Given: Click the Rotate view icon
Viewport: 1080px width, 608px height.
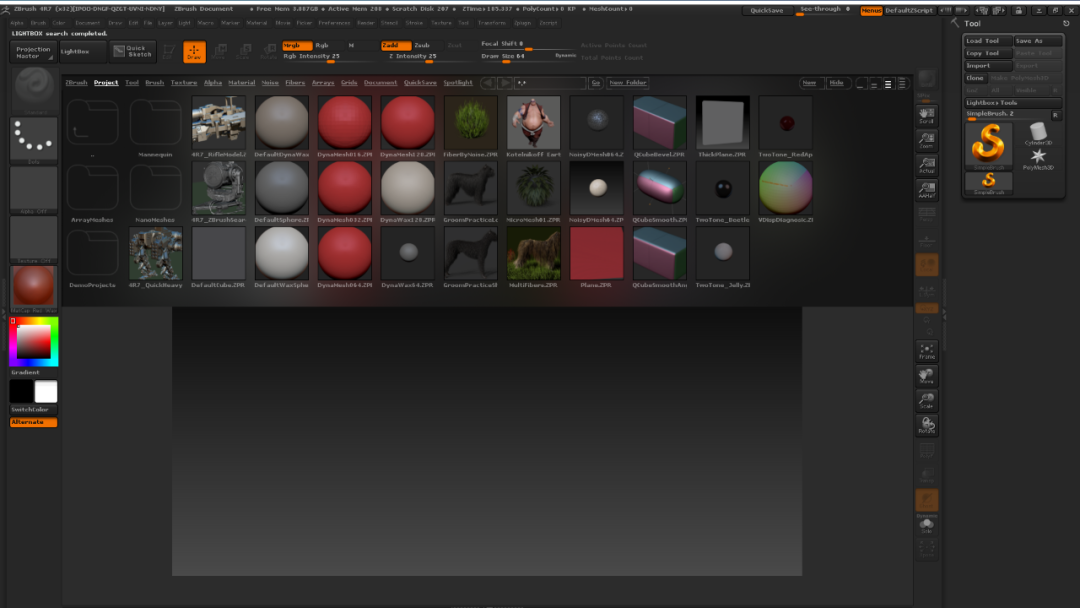Looking at the screenshot, I should [926, 426].
